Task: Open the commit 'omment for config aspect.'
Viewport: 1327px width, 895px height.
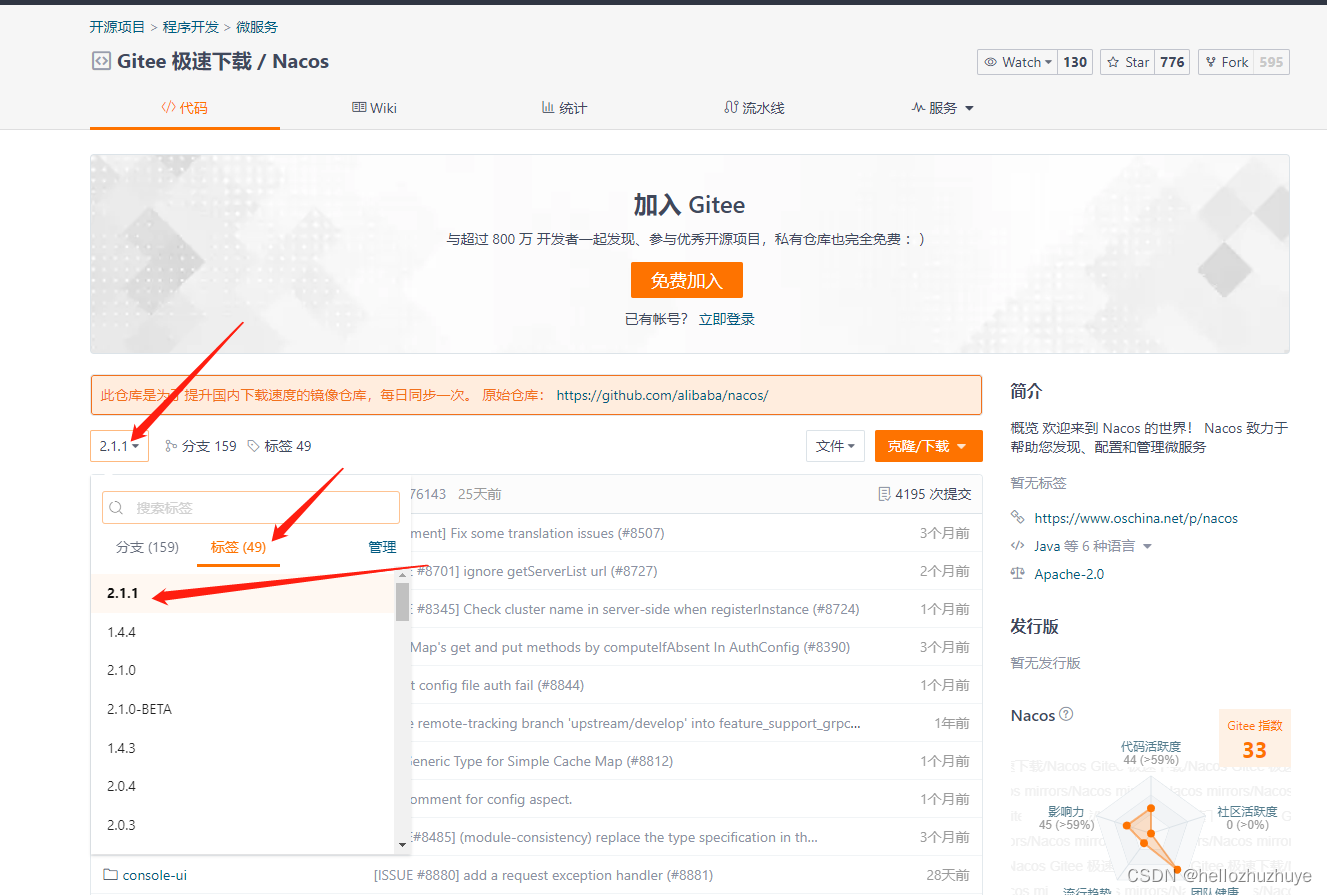Action: pos(491,799)
